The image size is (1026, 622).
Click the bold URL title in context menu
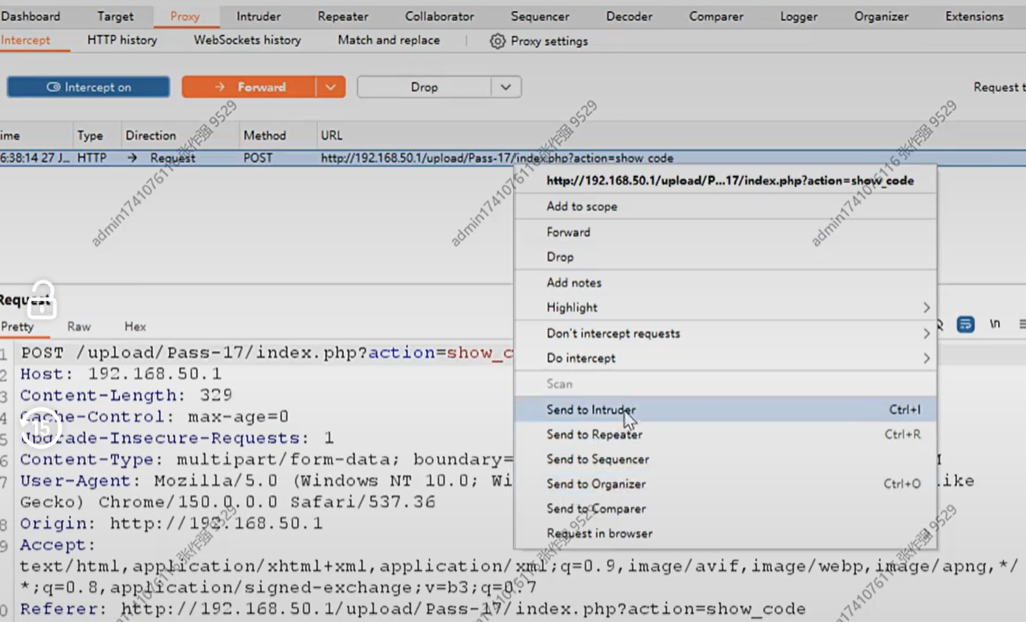point(730,181)
